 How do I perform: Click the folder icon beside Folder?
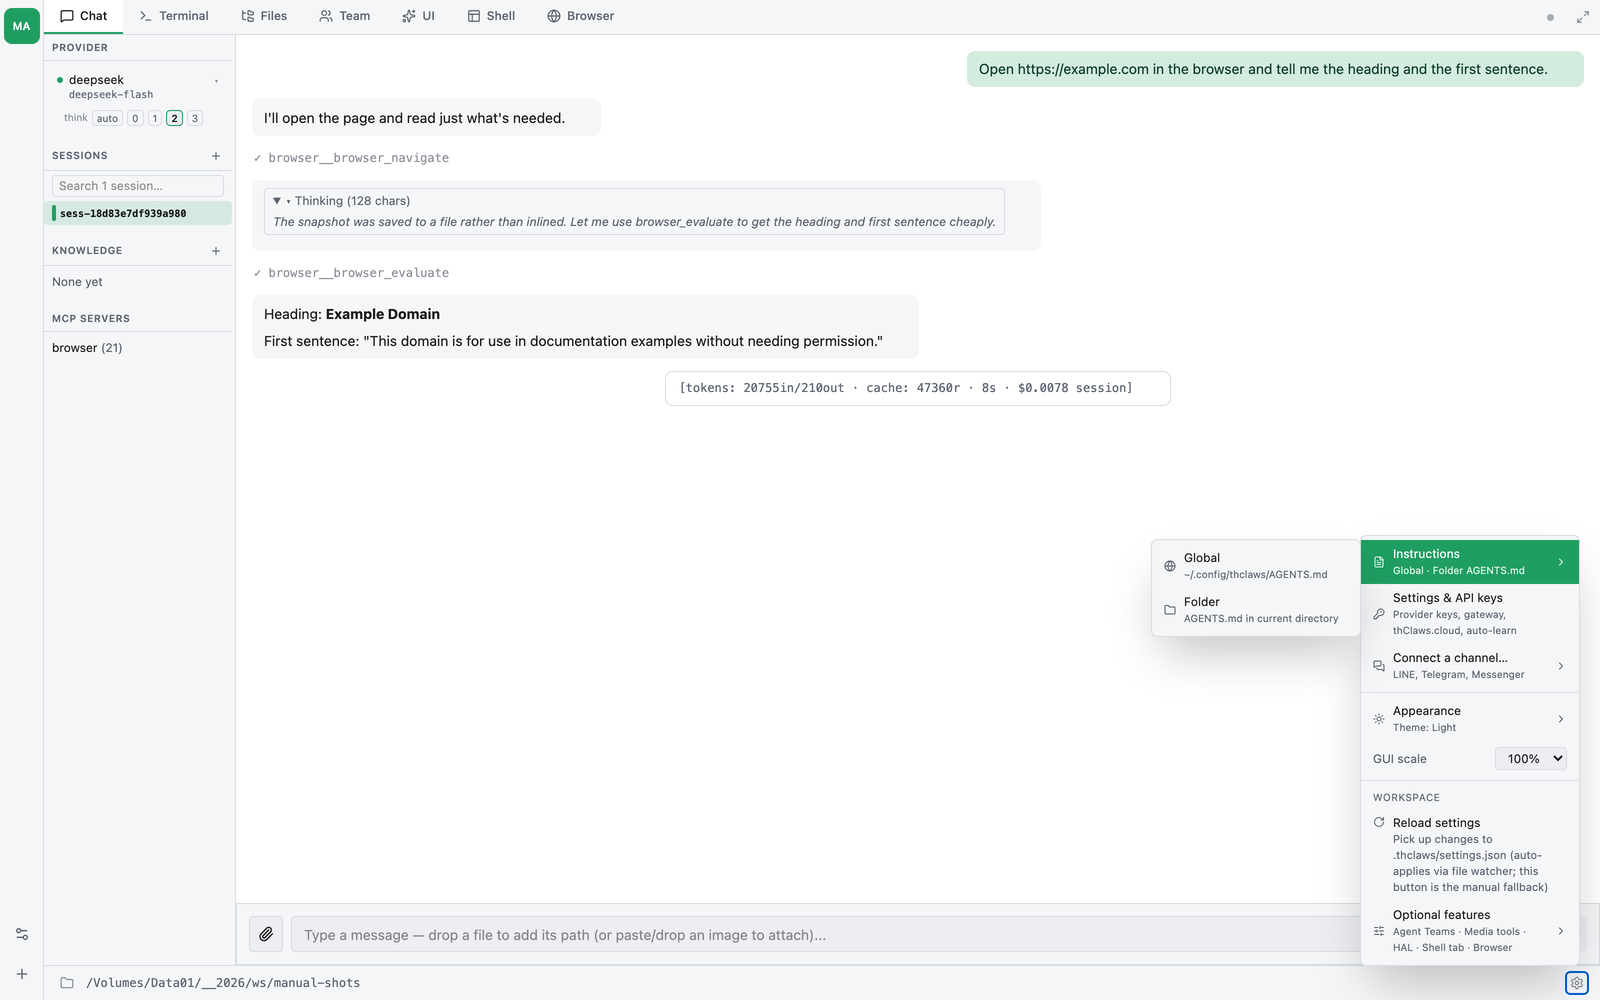(1170, 610)
